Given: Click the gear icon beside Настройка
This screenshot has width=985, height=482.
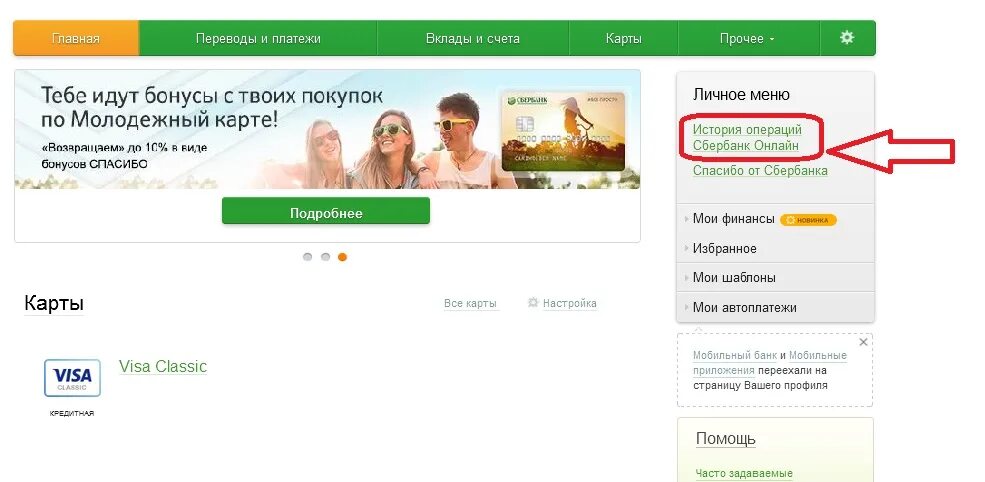Looking at the screenshot, I should [x=533, y=303].
